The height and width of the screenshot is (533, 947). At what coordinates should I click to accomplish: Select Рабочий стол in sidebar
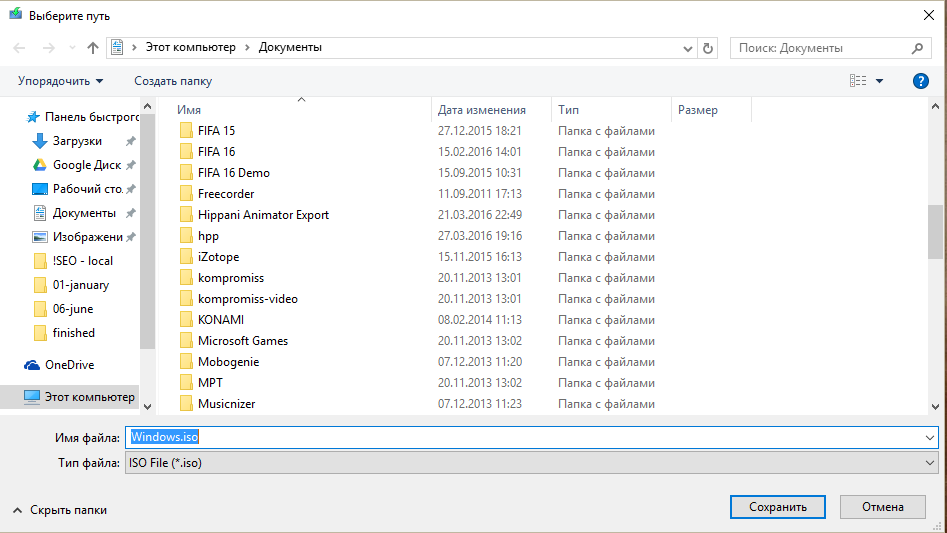click(x=88, y=189)
